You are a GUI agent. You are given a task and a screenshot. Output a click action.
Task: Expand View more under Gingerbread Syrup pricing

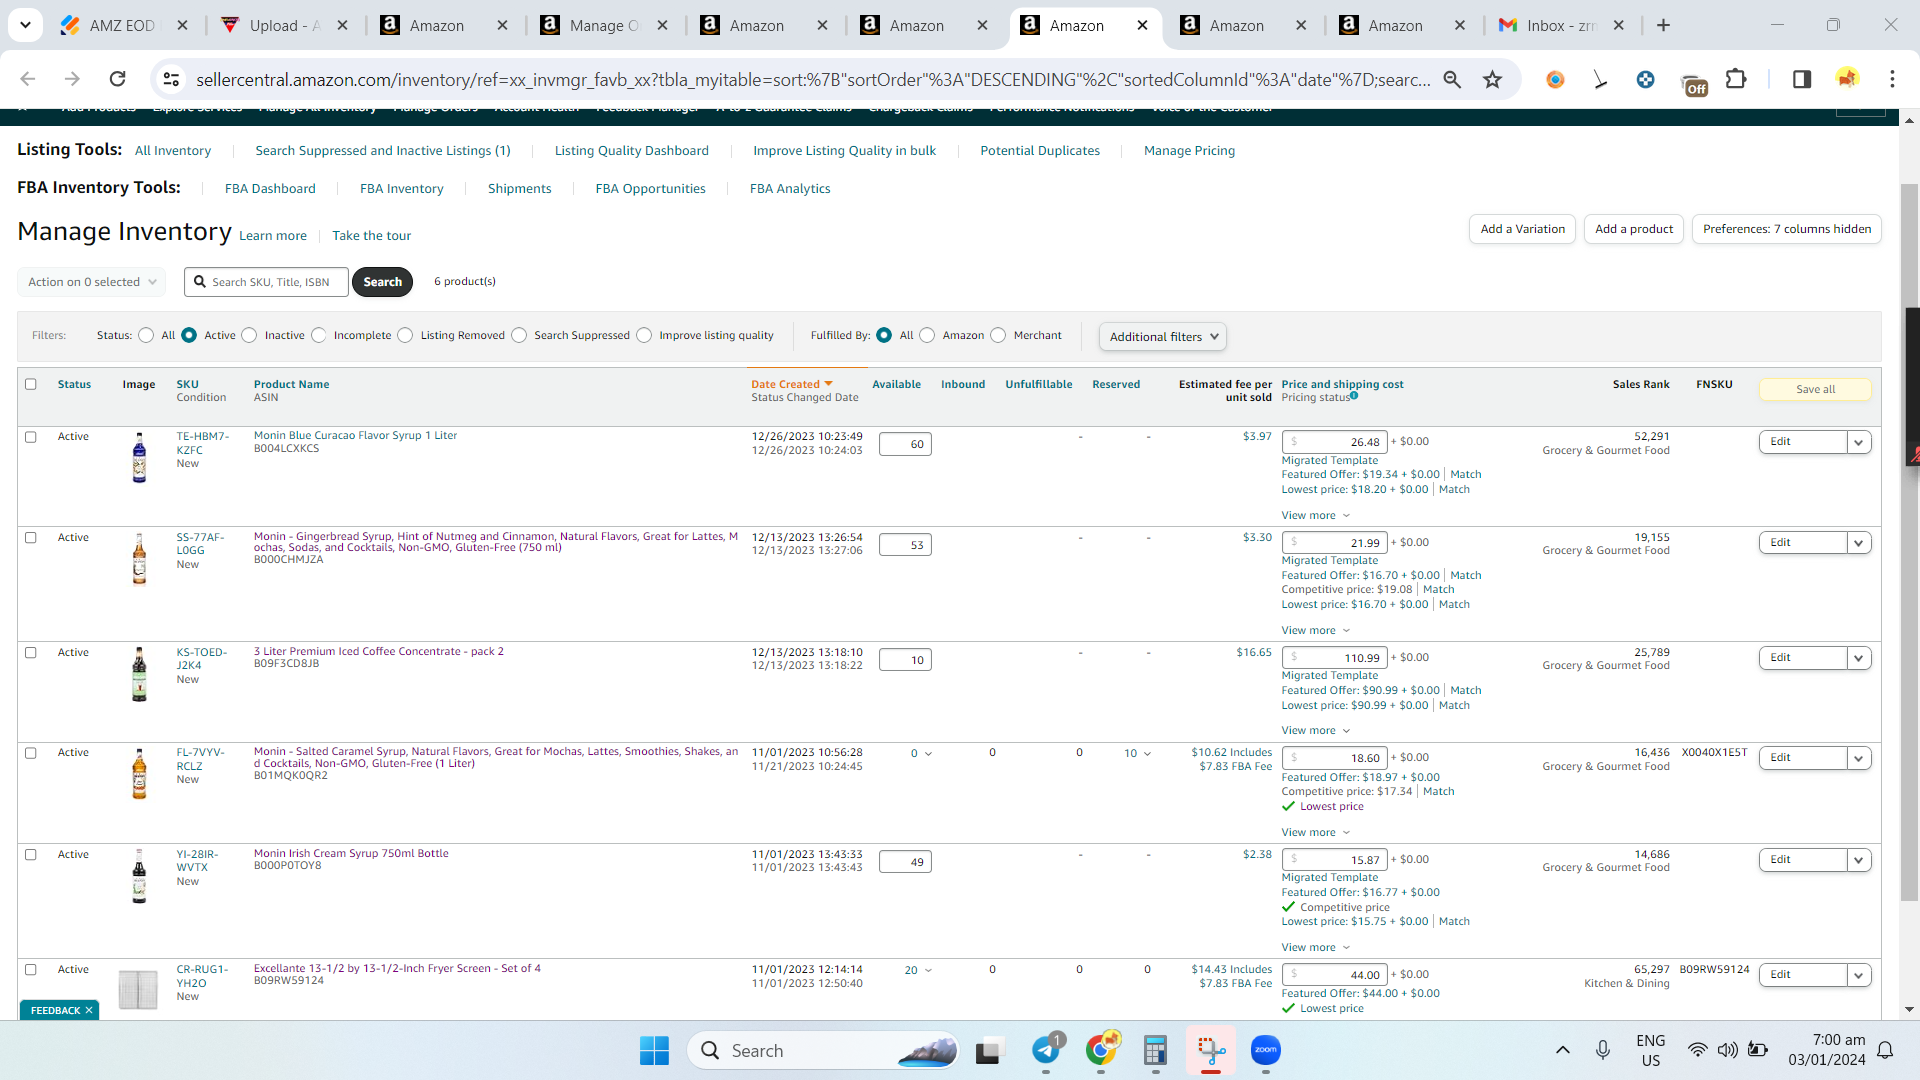[1316, 631]
